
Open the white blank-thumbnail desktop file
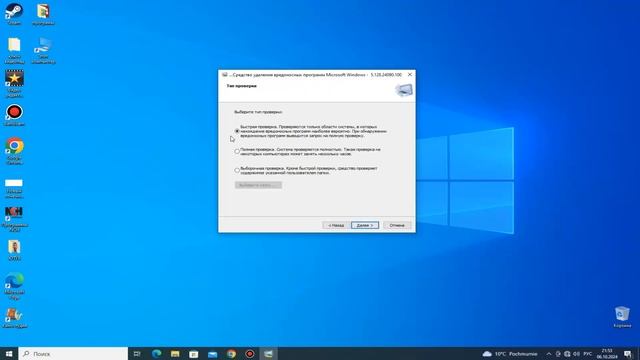pyautogui.click(x=14, y=188)
